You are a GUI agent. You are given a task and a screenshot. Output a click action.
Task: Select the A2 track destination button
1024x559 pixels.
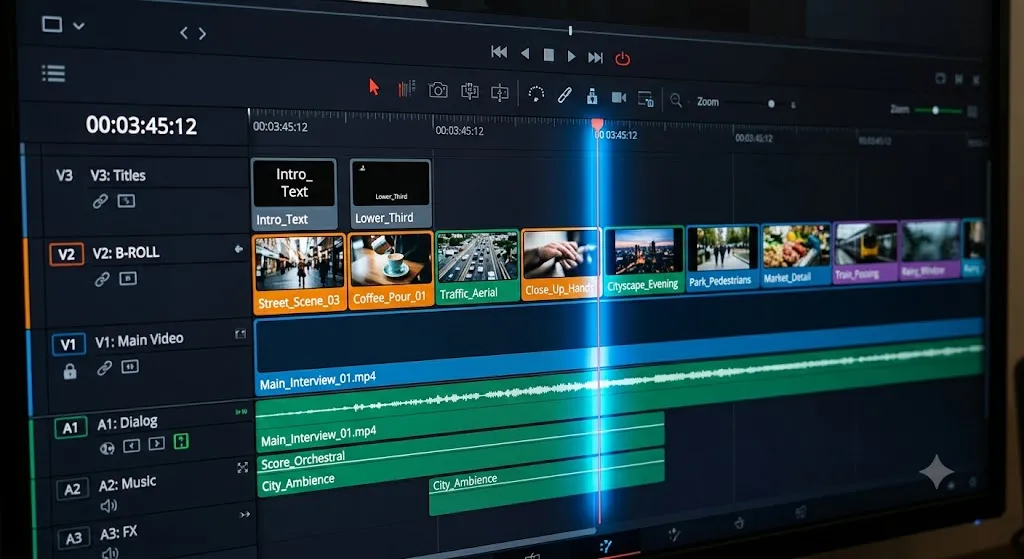coord(72,489)
